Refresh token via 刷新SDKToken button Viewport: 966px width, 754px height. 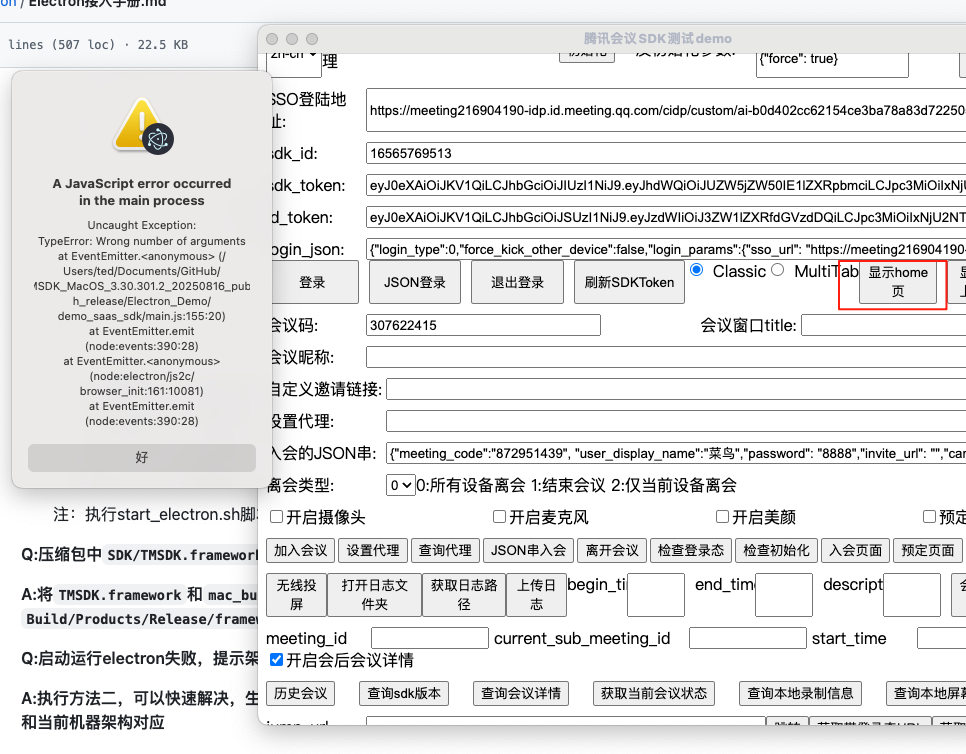tap(629, 282)
